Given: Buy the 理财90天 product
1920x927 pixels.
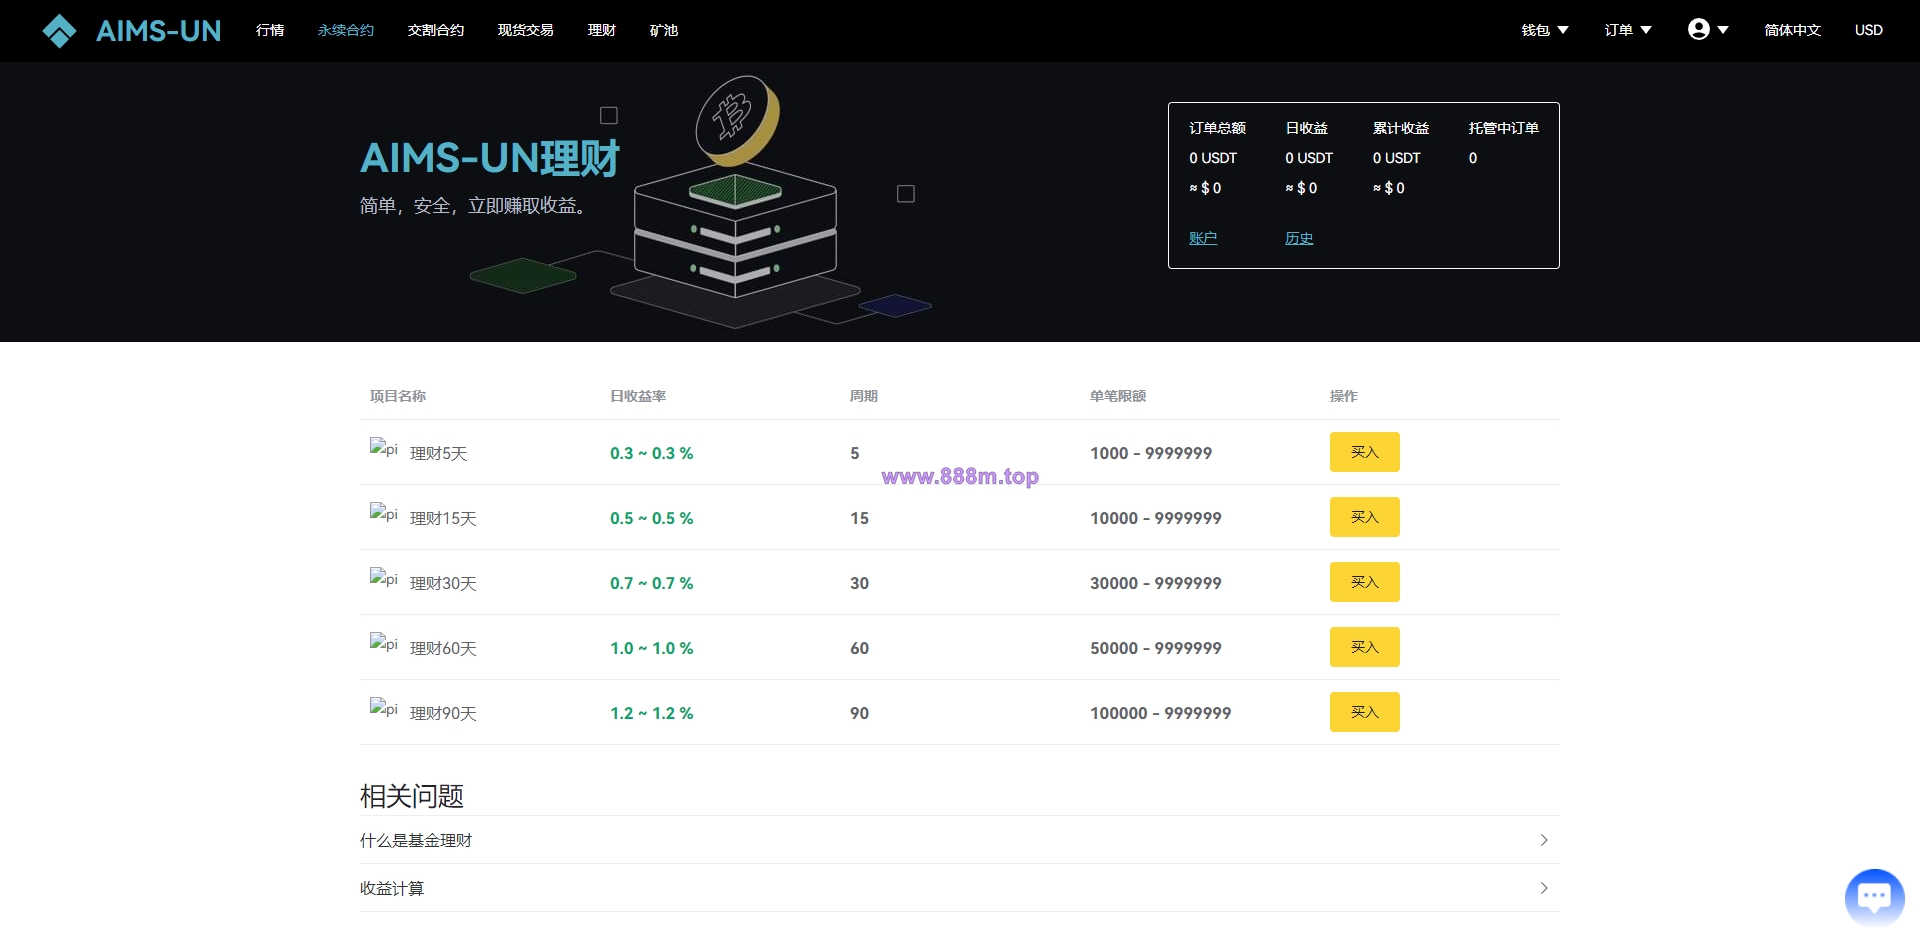Looking at the screenshot, I should point(1364,712).
